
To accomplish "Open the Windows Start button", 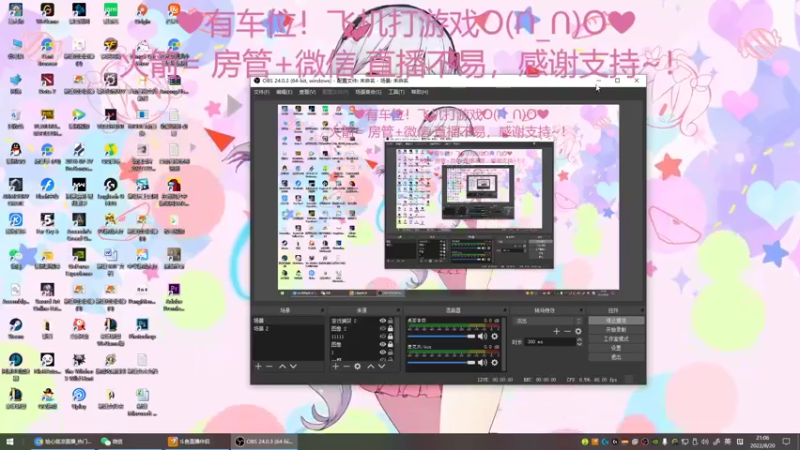I will [x=10, y=441].
